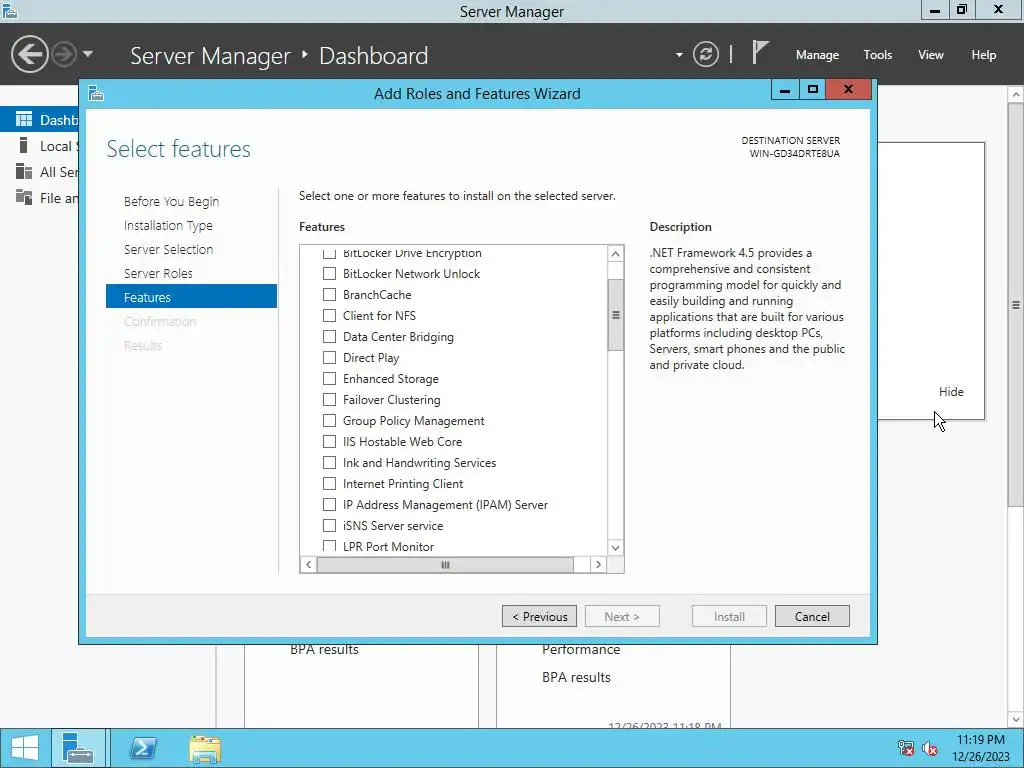1024x768 pixels.
Task: Check the BranchCache checkbox
Action: [330, 295]
